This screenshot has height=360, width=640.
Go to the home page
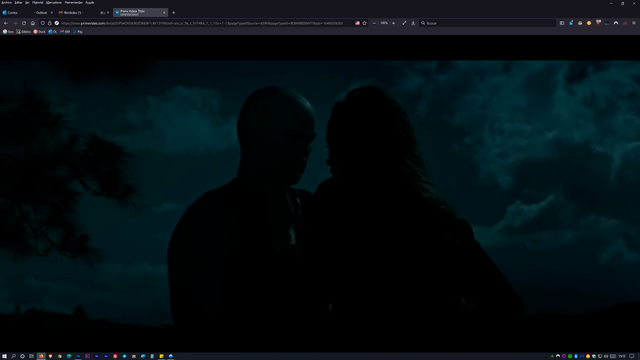(33, 23)
